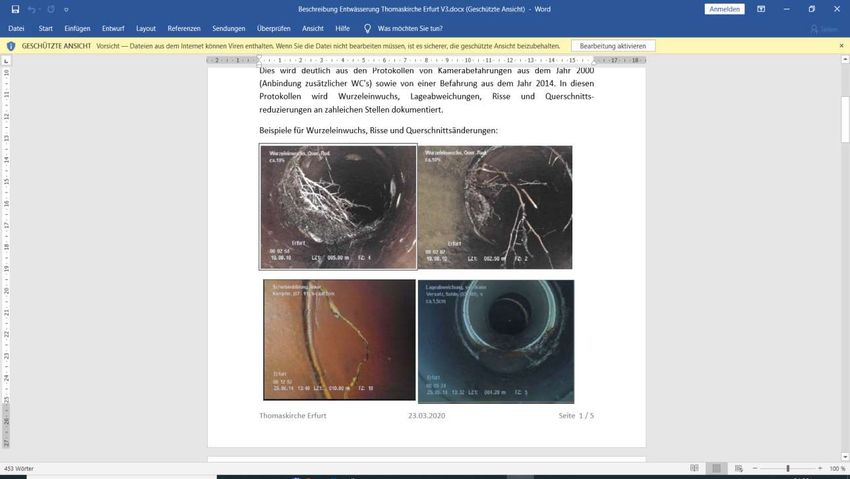The height and width of the screenshot is (479, 850).
Task: Close the protected view message bar
Action: [841, 46]
